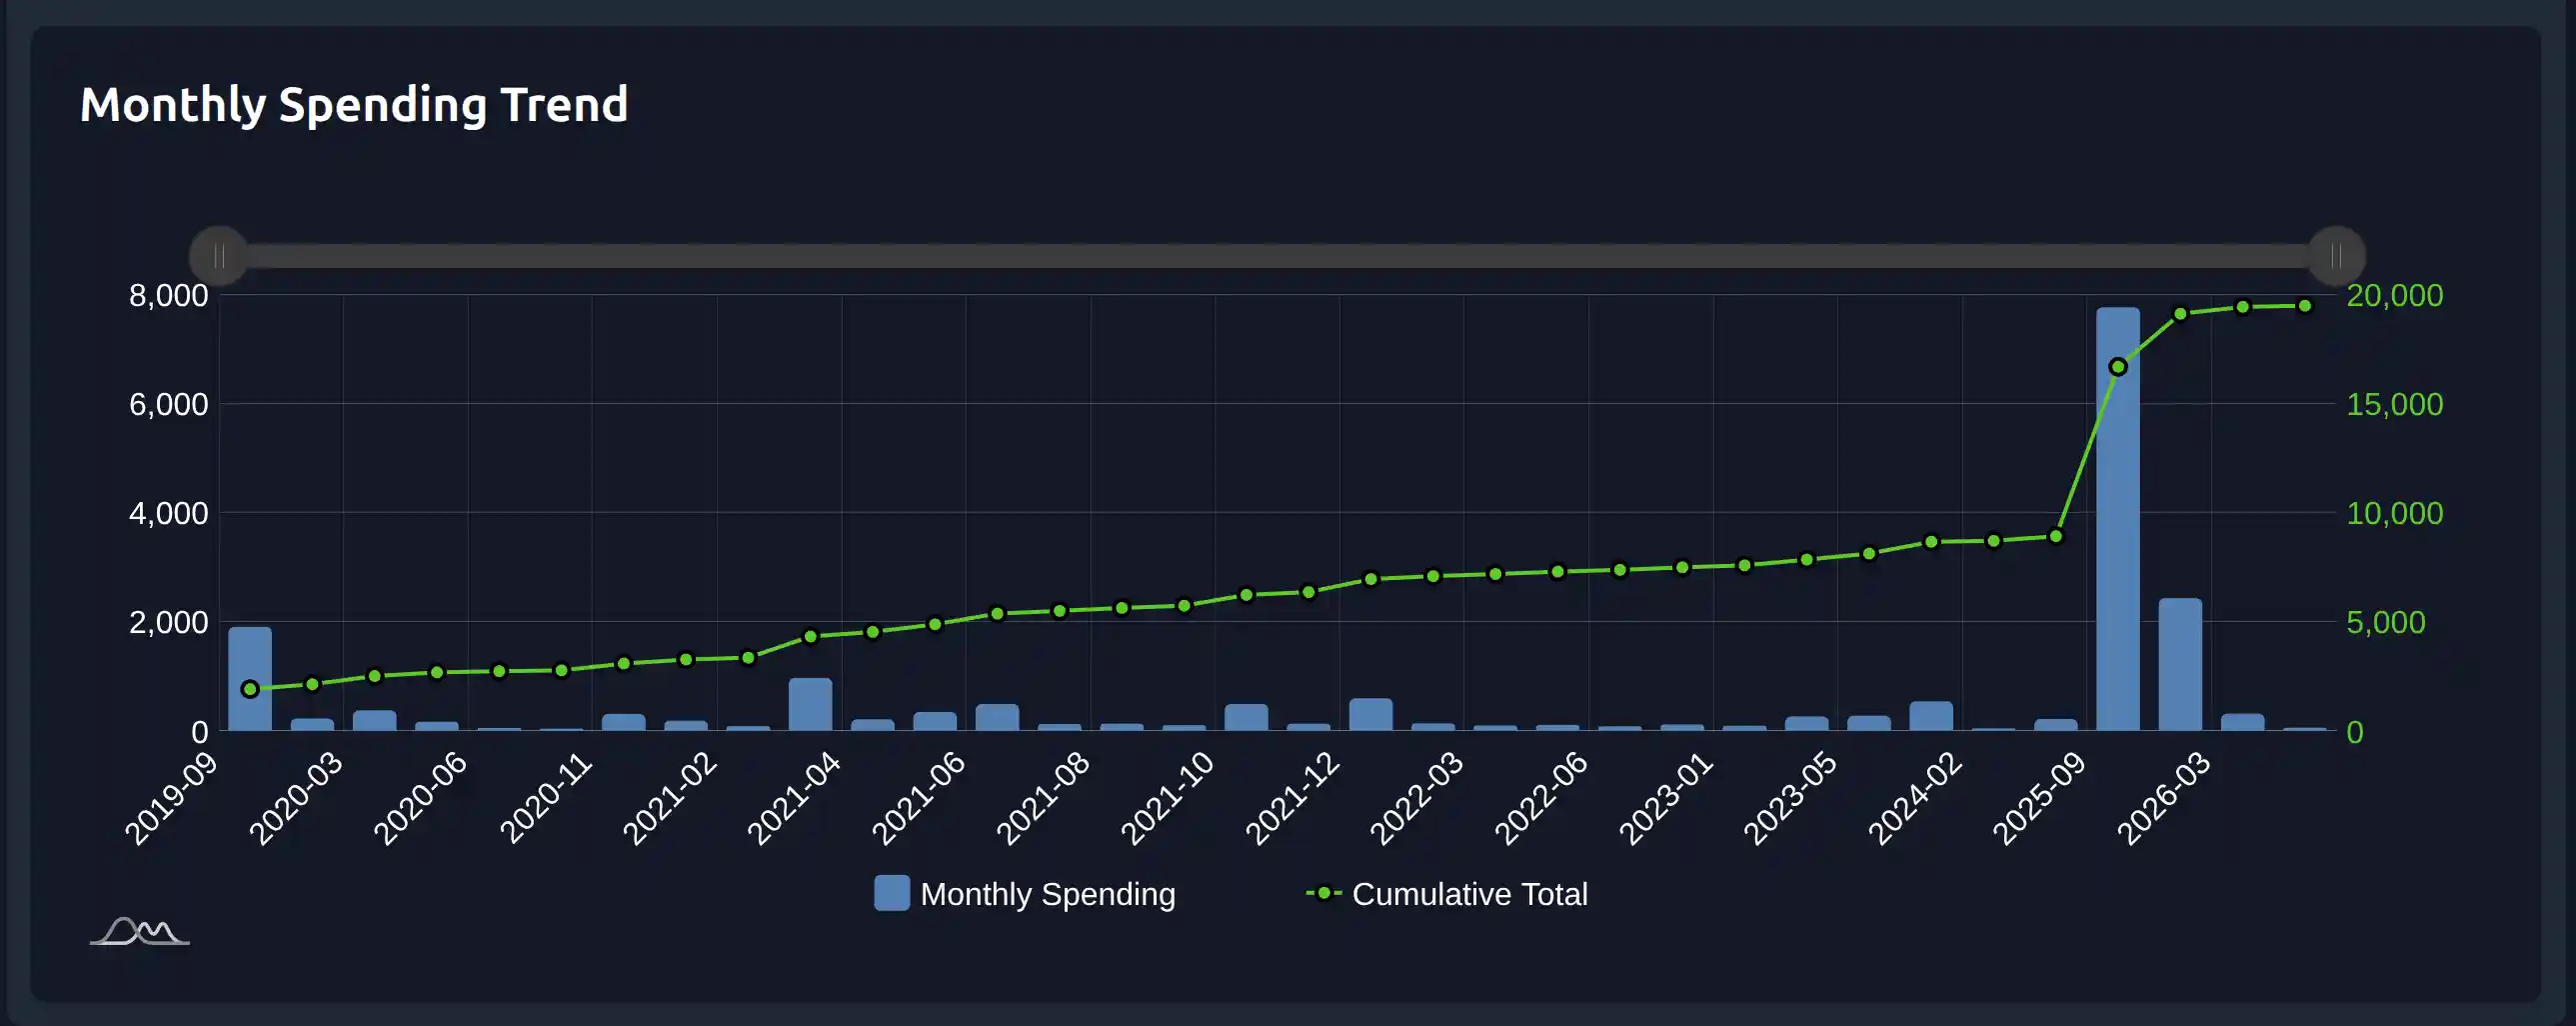Grab the left range slider handle
Screen dimensions: 2576x1026
218,256
